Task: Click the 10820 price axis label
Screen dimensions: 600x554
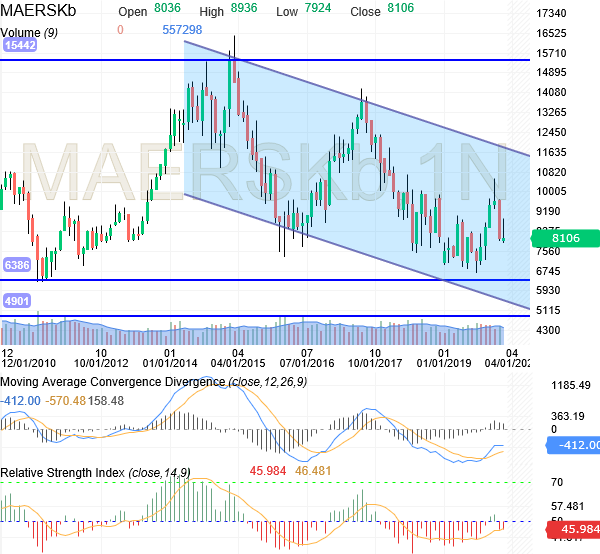Action: click(551, 172)
